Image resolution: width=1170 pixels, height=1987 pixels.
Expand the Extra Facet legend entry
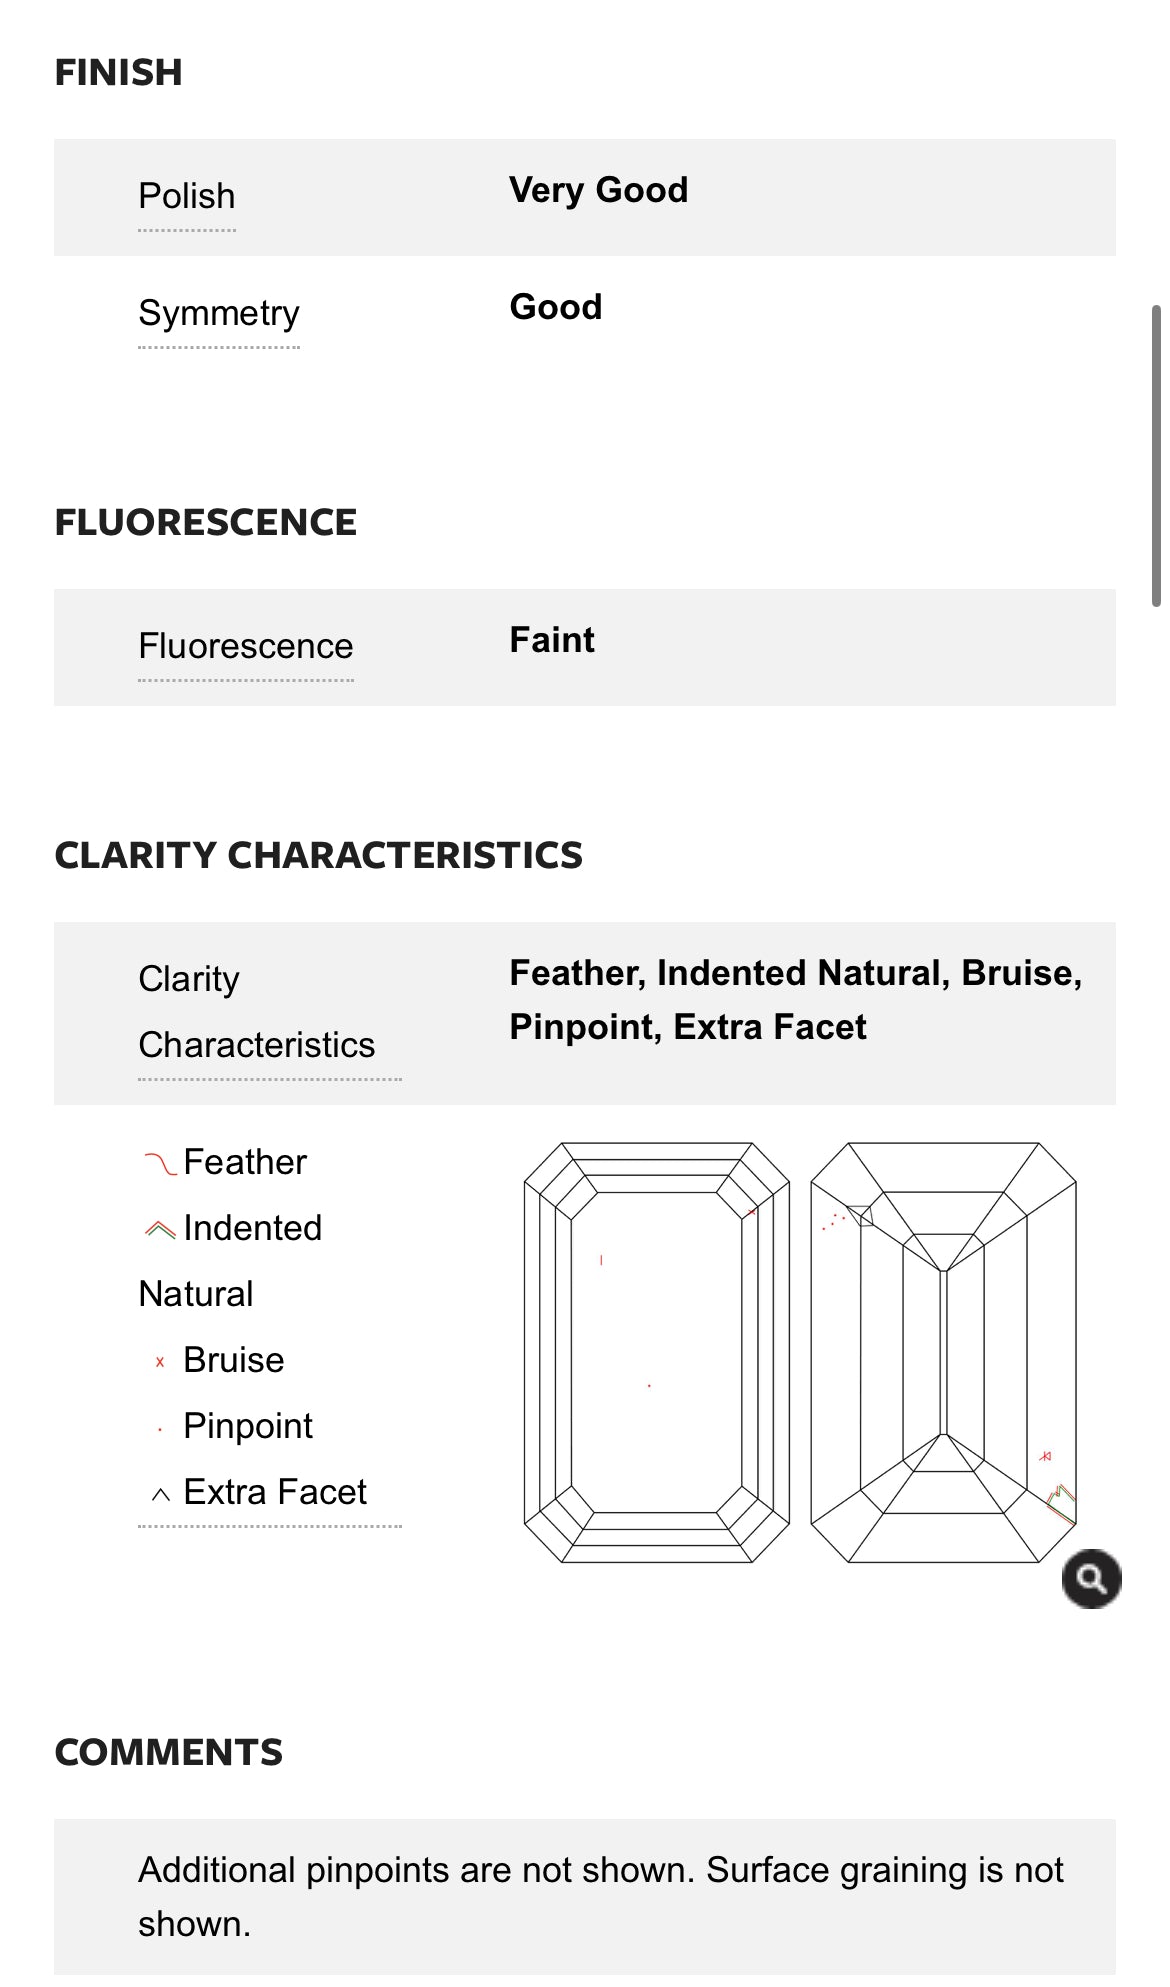(275, 1491)
